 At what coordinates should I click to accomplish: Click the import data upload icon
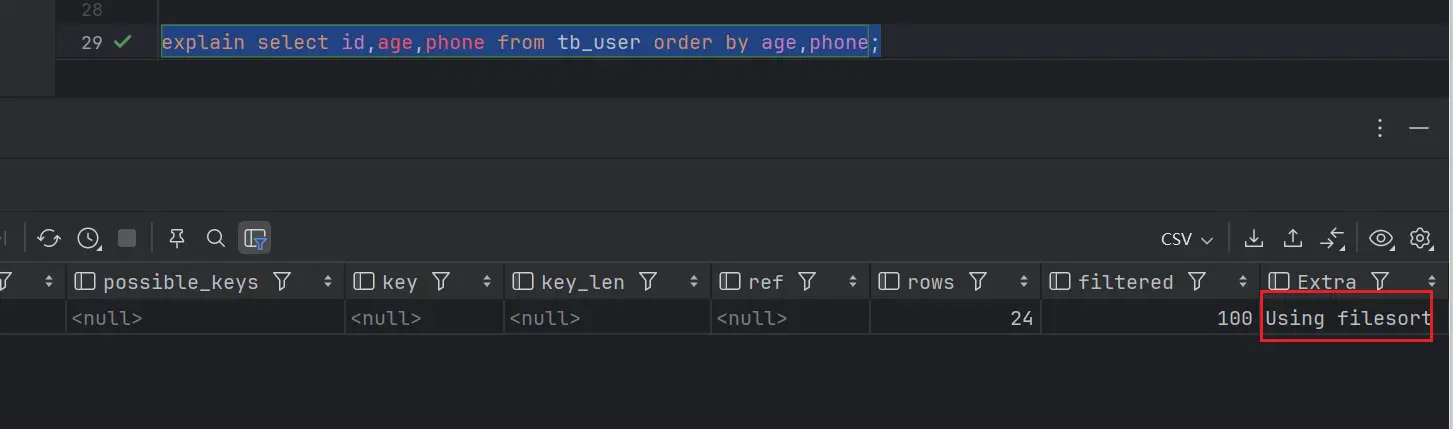click(x=1292, y=238)
